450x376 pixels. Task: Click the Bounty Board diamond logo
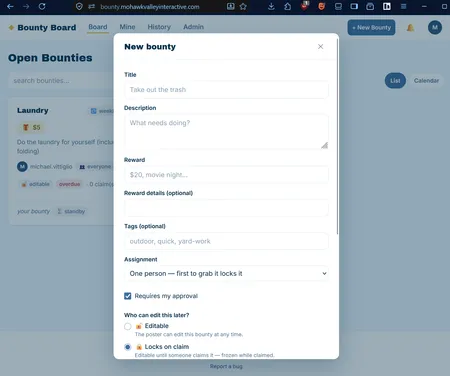tap(11, 27)
